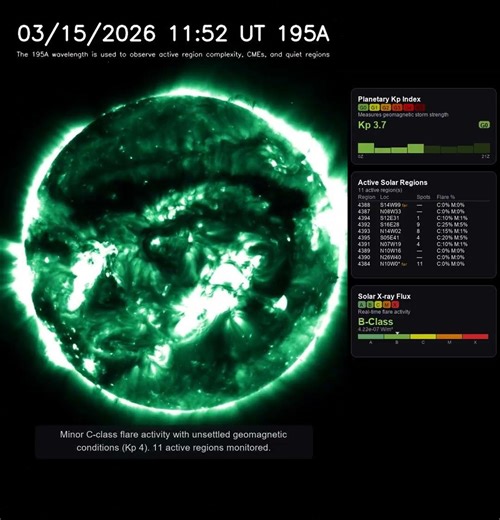Viewport: 500px width, 520px height.
Task: Click the Spots column header
Action: click(x=423, y=197)
